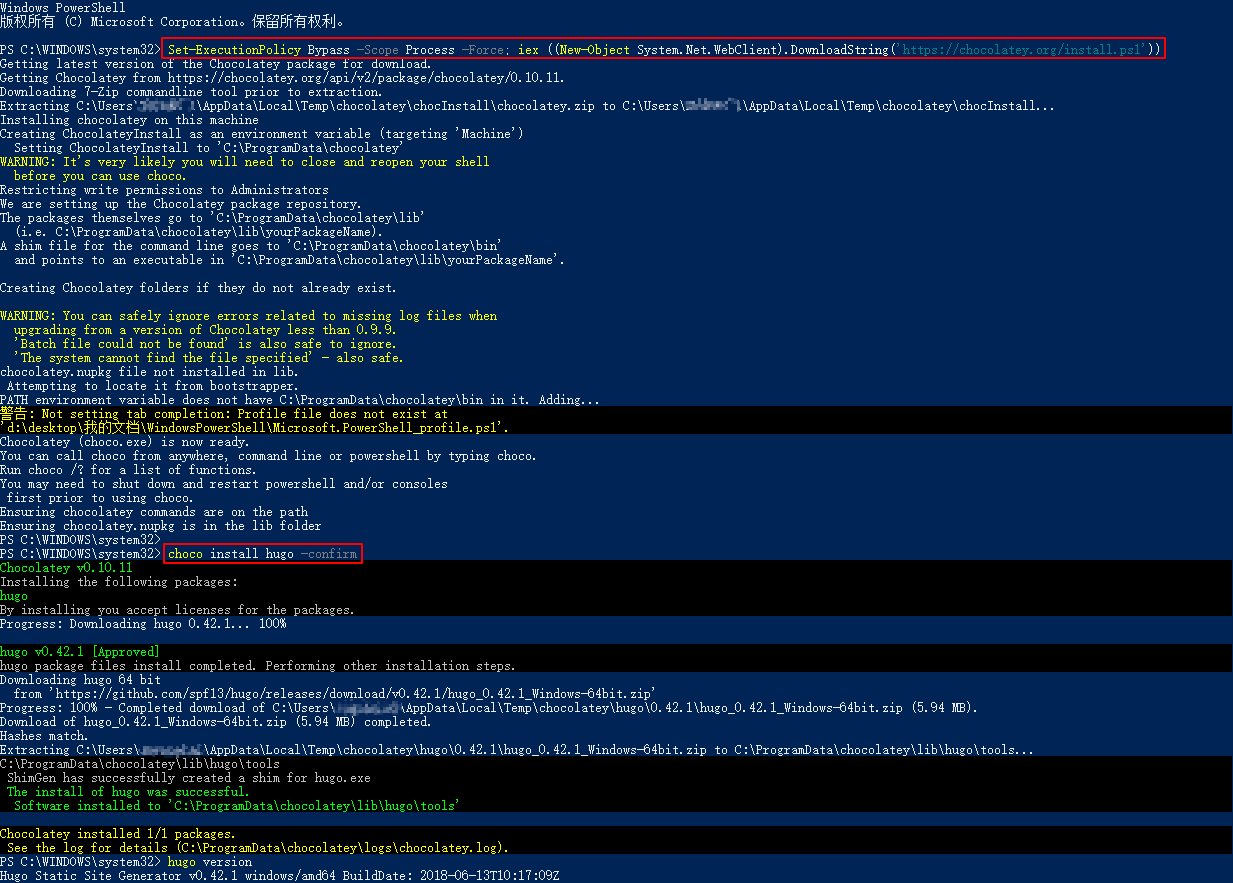Click 'ShimGen has successfully created a shim' line

click(x=188, y=777)
